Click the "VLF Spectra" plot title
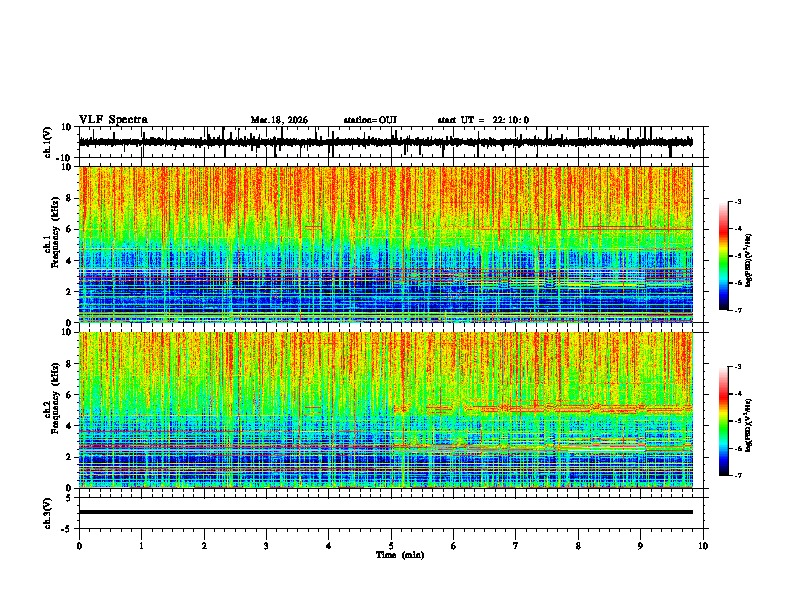 [113, 120]
